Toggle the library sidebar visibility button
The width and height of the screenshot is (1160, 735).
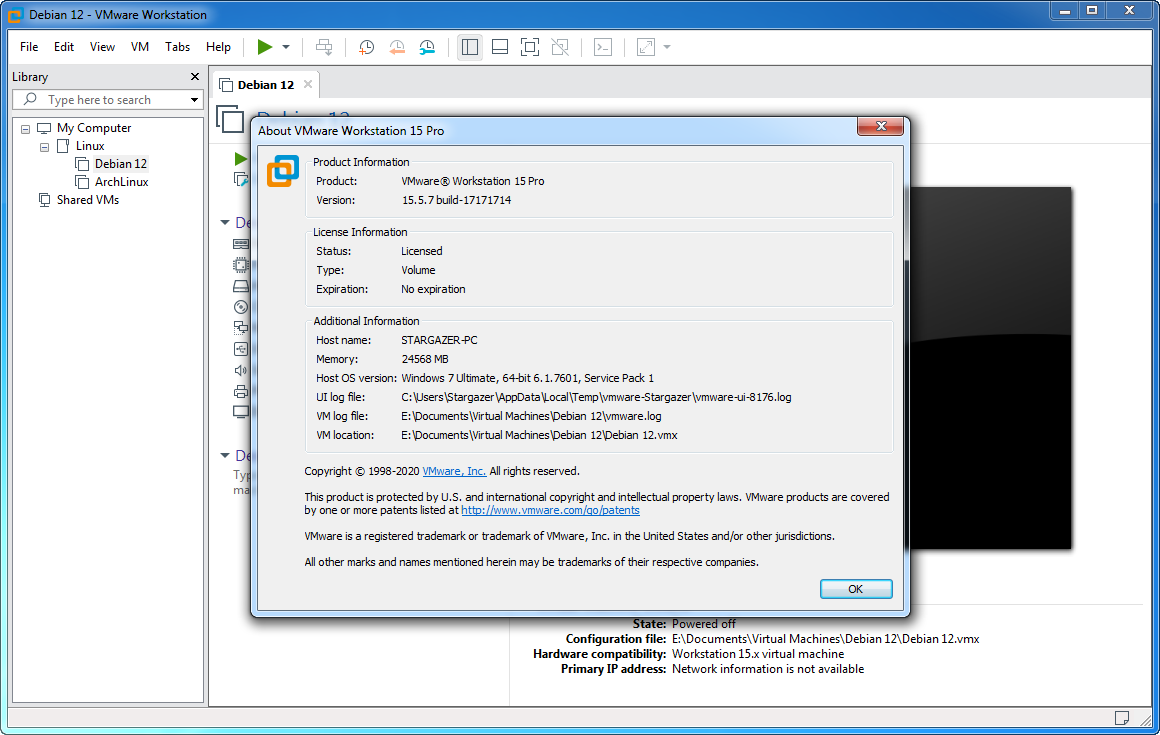[470, 47]
